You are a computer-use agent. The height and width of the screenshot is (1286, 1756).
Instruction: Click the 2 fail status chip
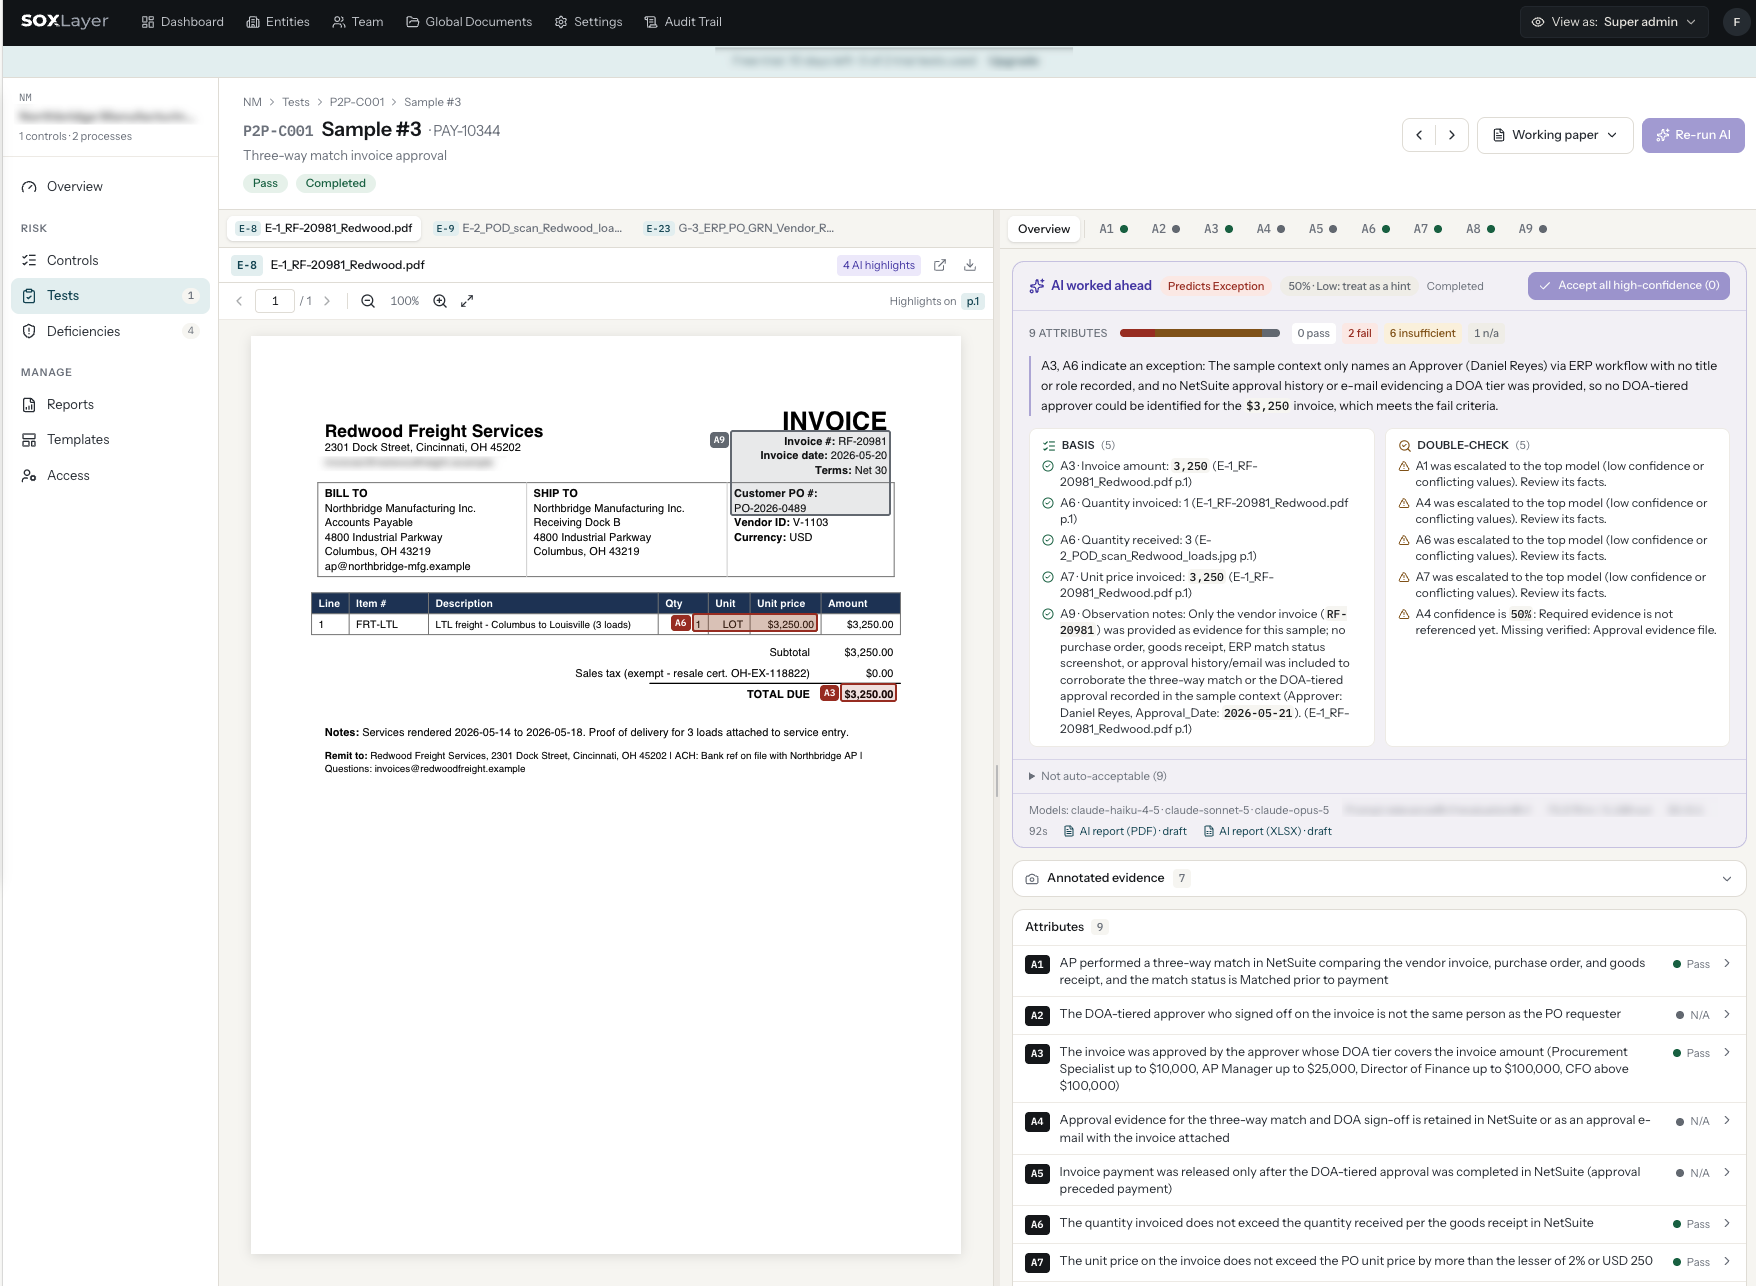1359,333
